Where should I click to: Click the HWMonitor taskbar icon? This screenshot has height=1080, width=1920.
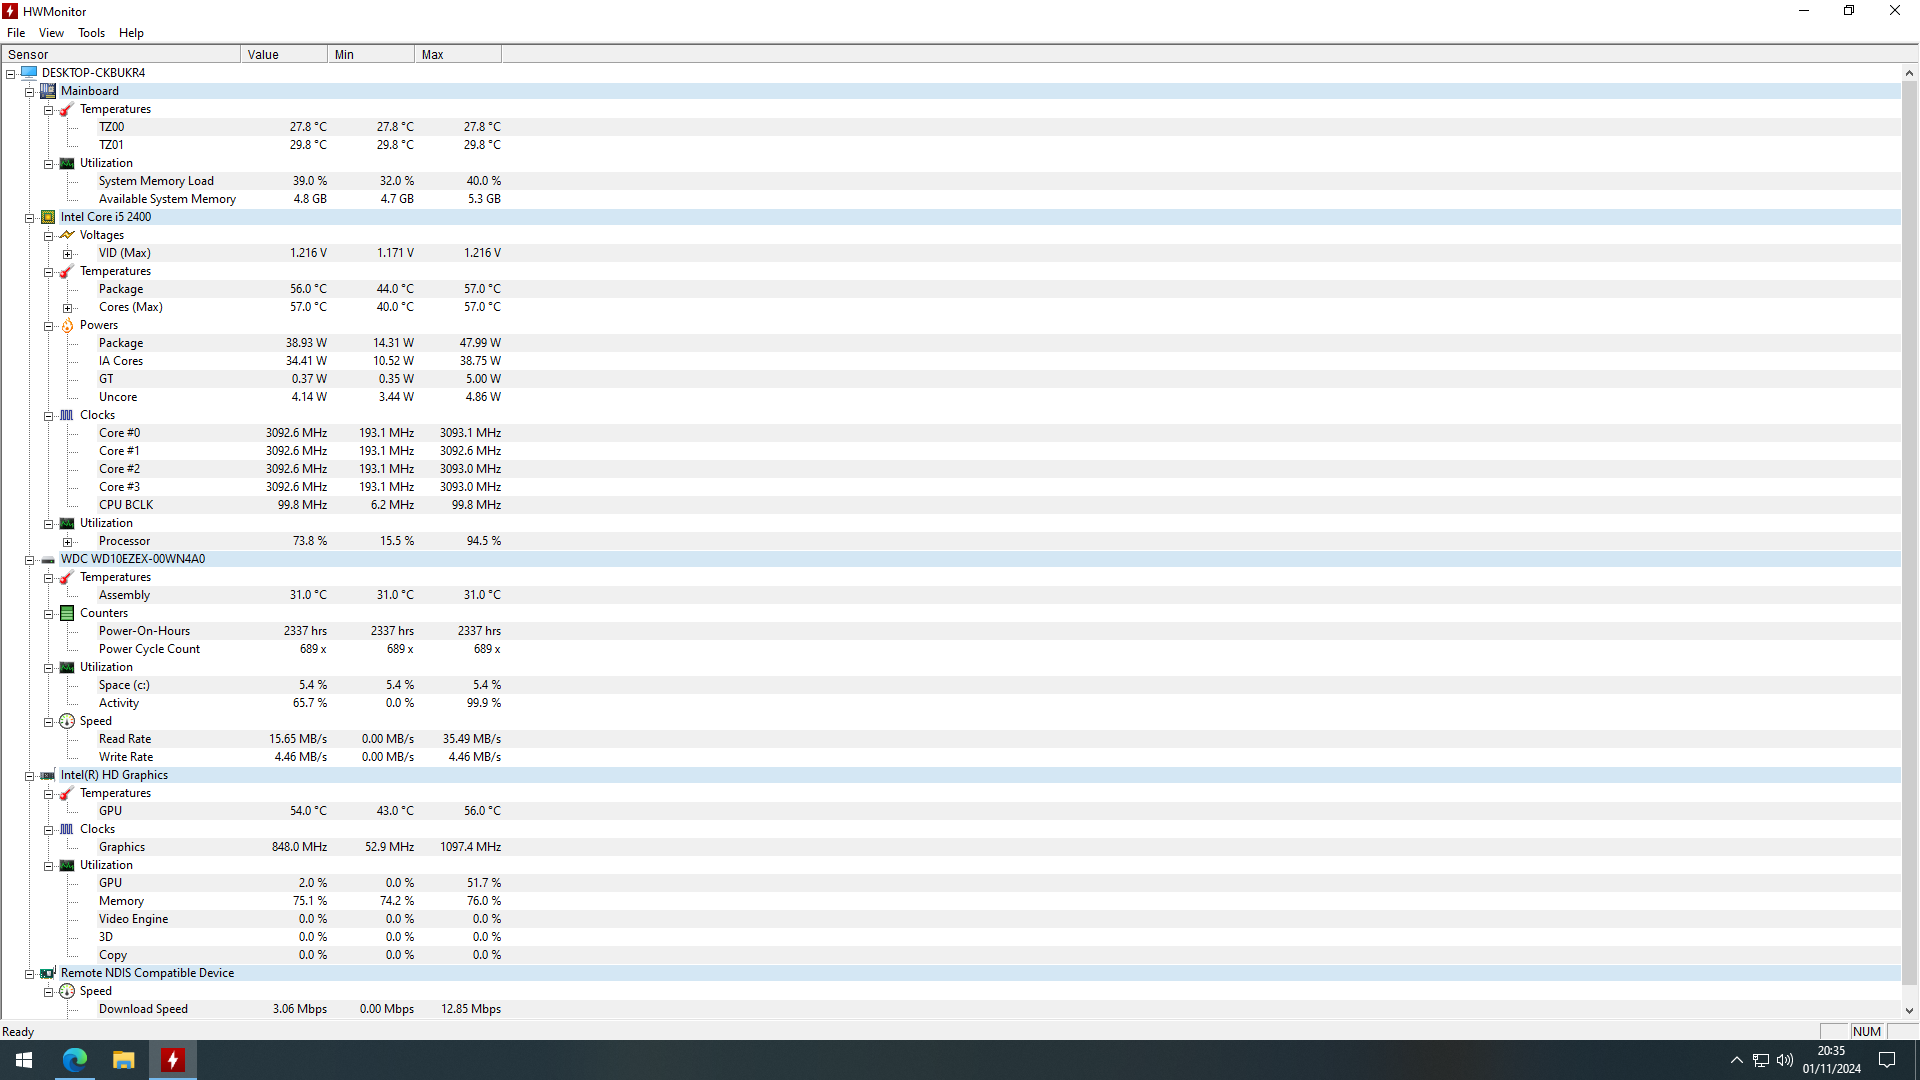[173, 1060]
